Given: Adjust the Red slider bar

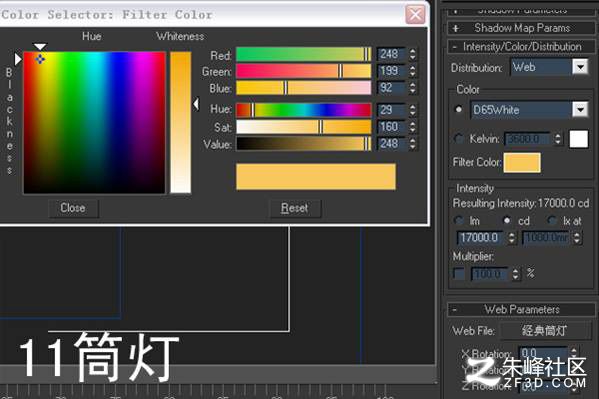Looking at the screenshot, I should pyautogui.click(x=303, y=54).
